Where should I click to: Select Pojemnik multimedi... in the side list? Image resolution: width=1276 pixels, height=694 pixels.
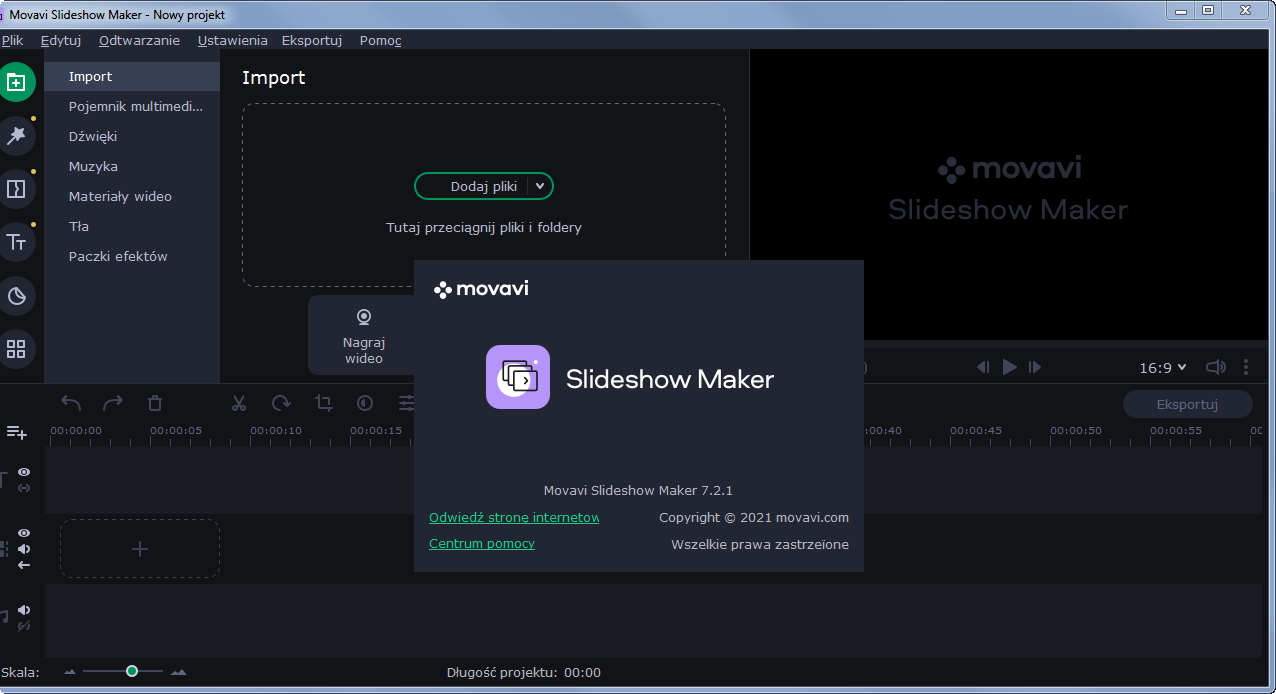pos(132,106)
